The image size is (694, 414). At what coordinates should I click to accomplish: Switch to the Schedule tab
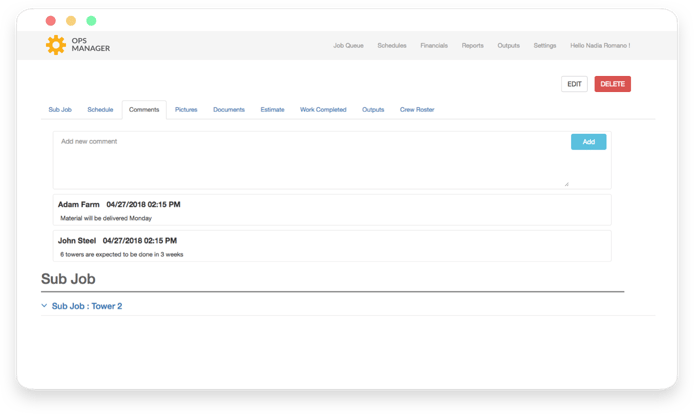(x=100, y=110)
